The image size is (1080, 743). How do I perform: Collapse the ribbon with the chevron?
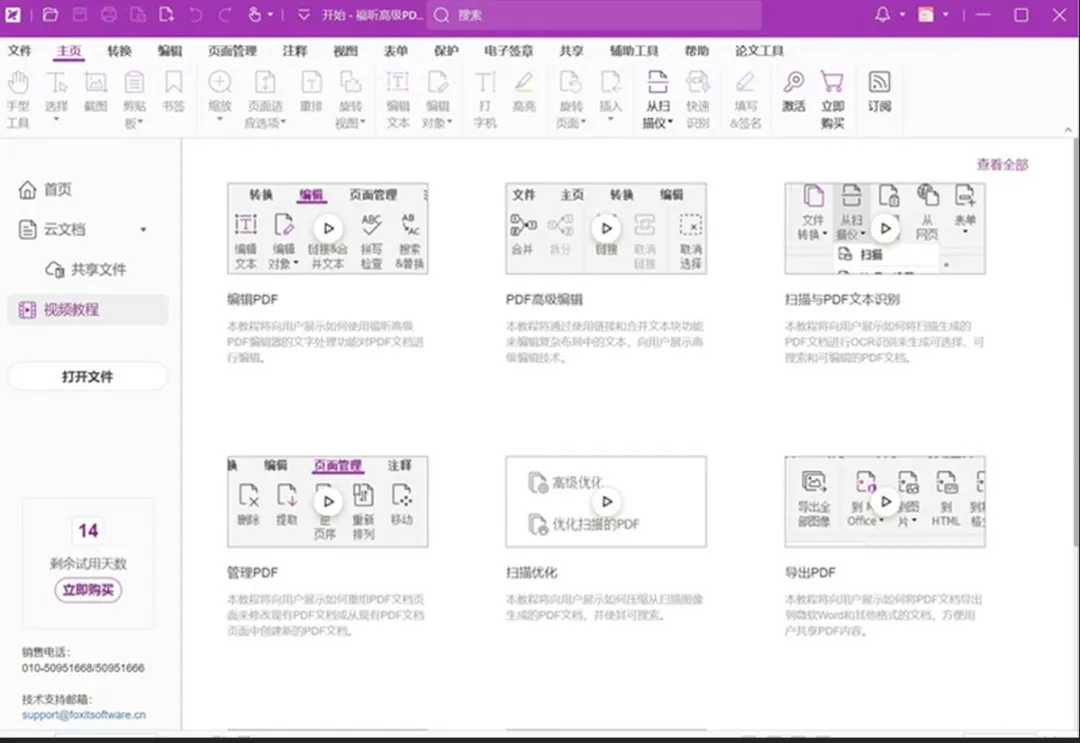coord(1068,129)
